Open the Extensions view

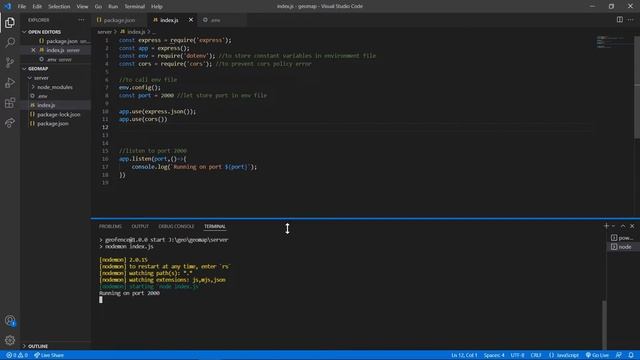[10, 102]
